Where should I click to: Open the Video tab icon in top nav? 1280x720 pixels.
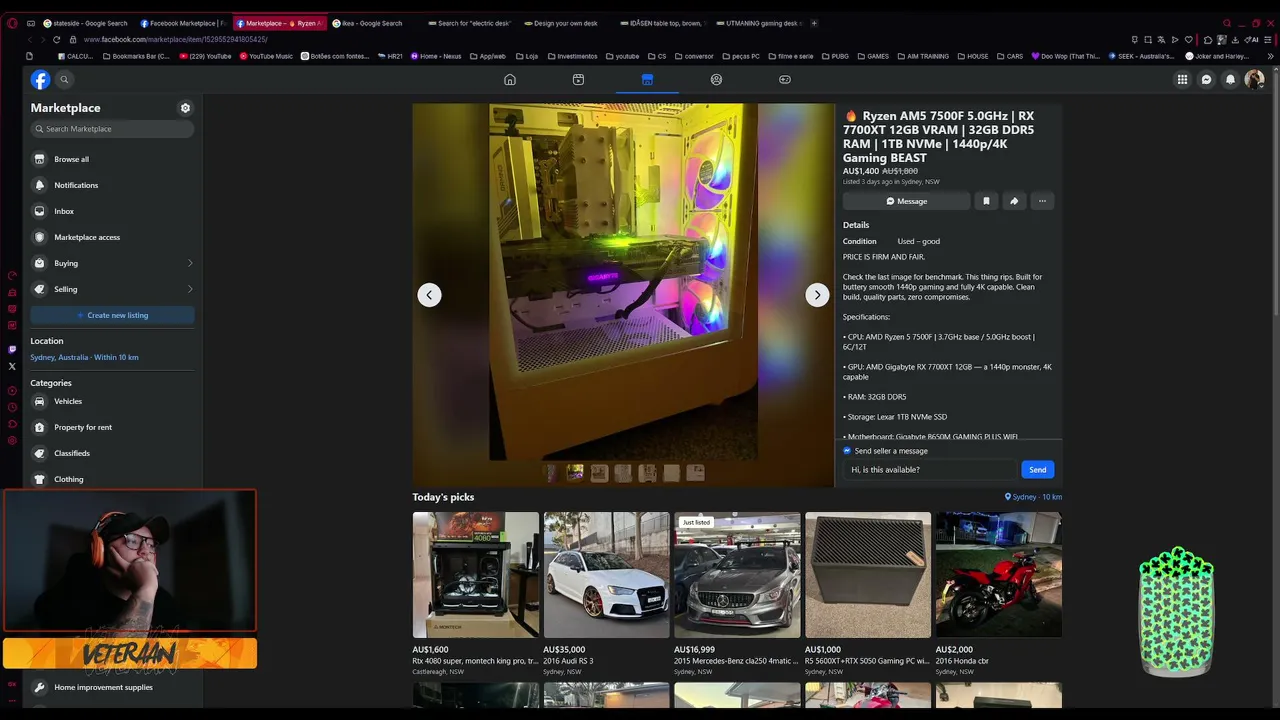click(578, 80)
